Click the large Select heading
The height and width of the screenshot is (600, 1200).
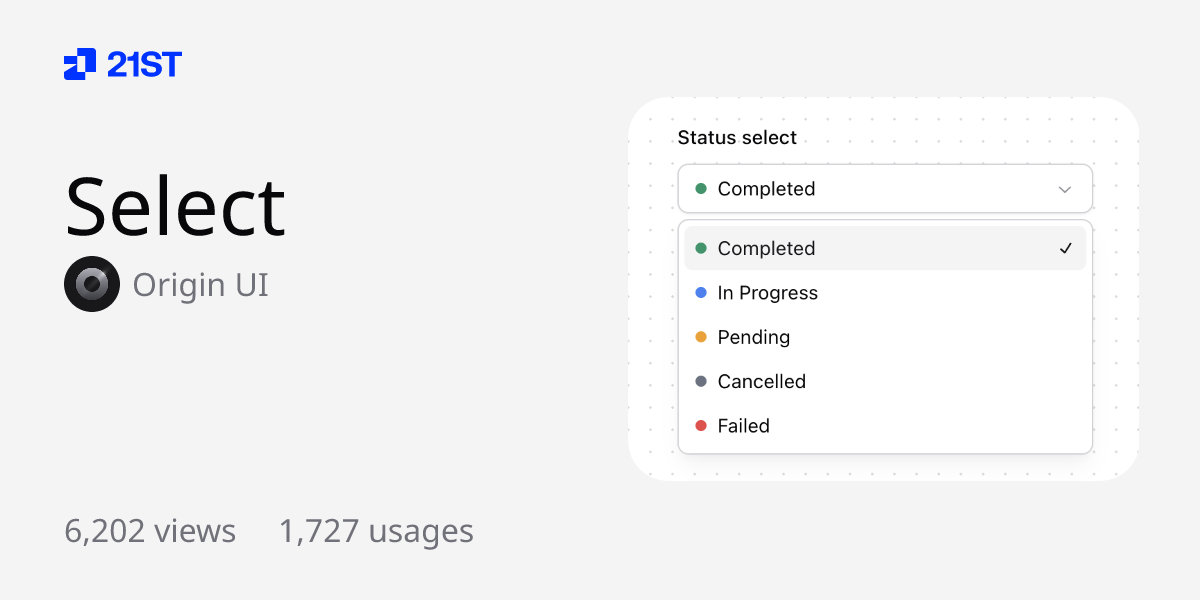point(176,207)
